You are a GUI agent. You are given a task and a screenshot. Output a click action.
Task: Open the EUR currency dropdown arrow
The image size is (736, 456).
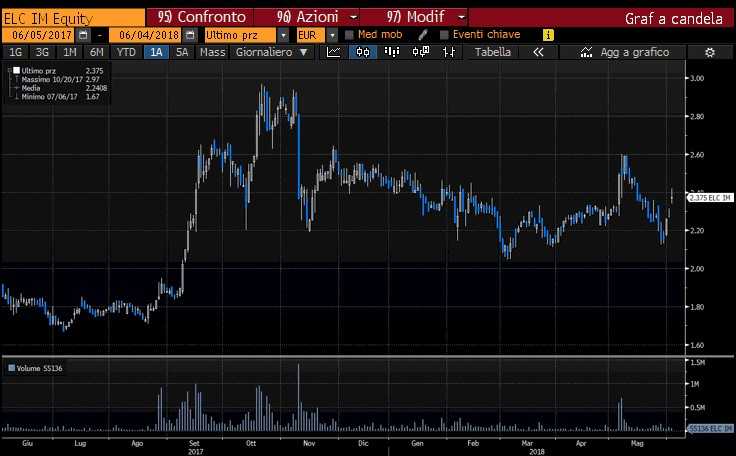click(x=332, y=35)
